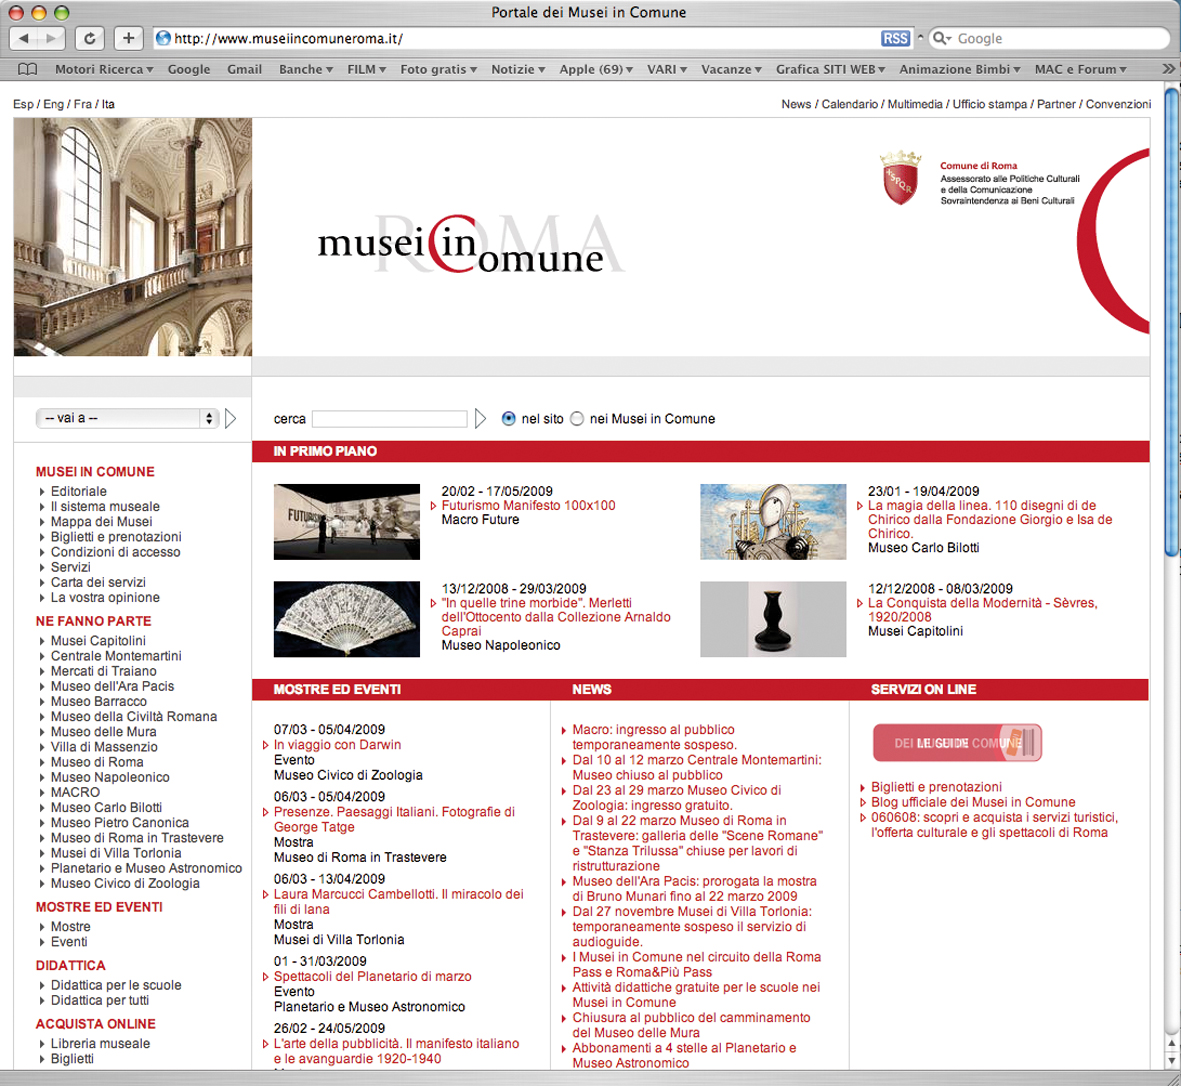Expand the Foto gratis bookmarks folder
This screenshot has width=1181, height=1086.
click(438, 69)
